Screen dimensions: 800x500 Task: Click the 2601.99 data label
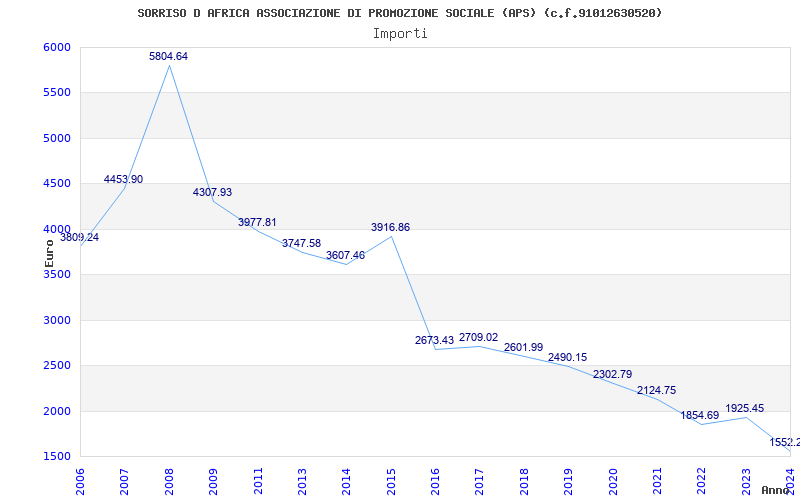[523, 347]
